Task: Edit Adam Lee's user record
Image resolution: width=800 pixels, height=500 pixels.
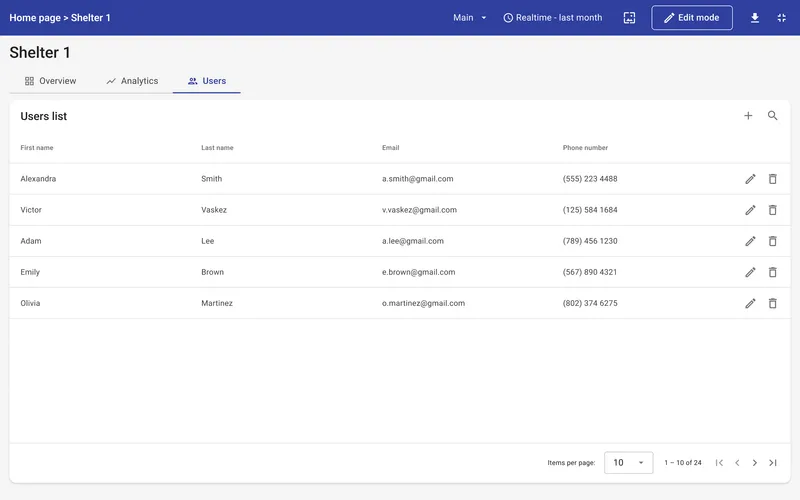Action: 750,241
